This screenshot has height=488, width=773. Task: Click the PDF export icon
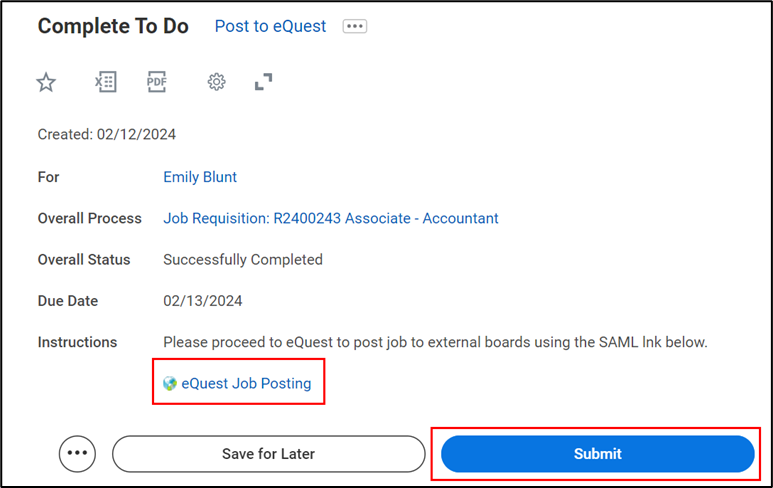[x=157, y=83]
